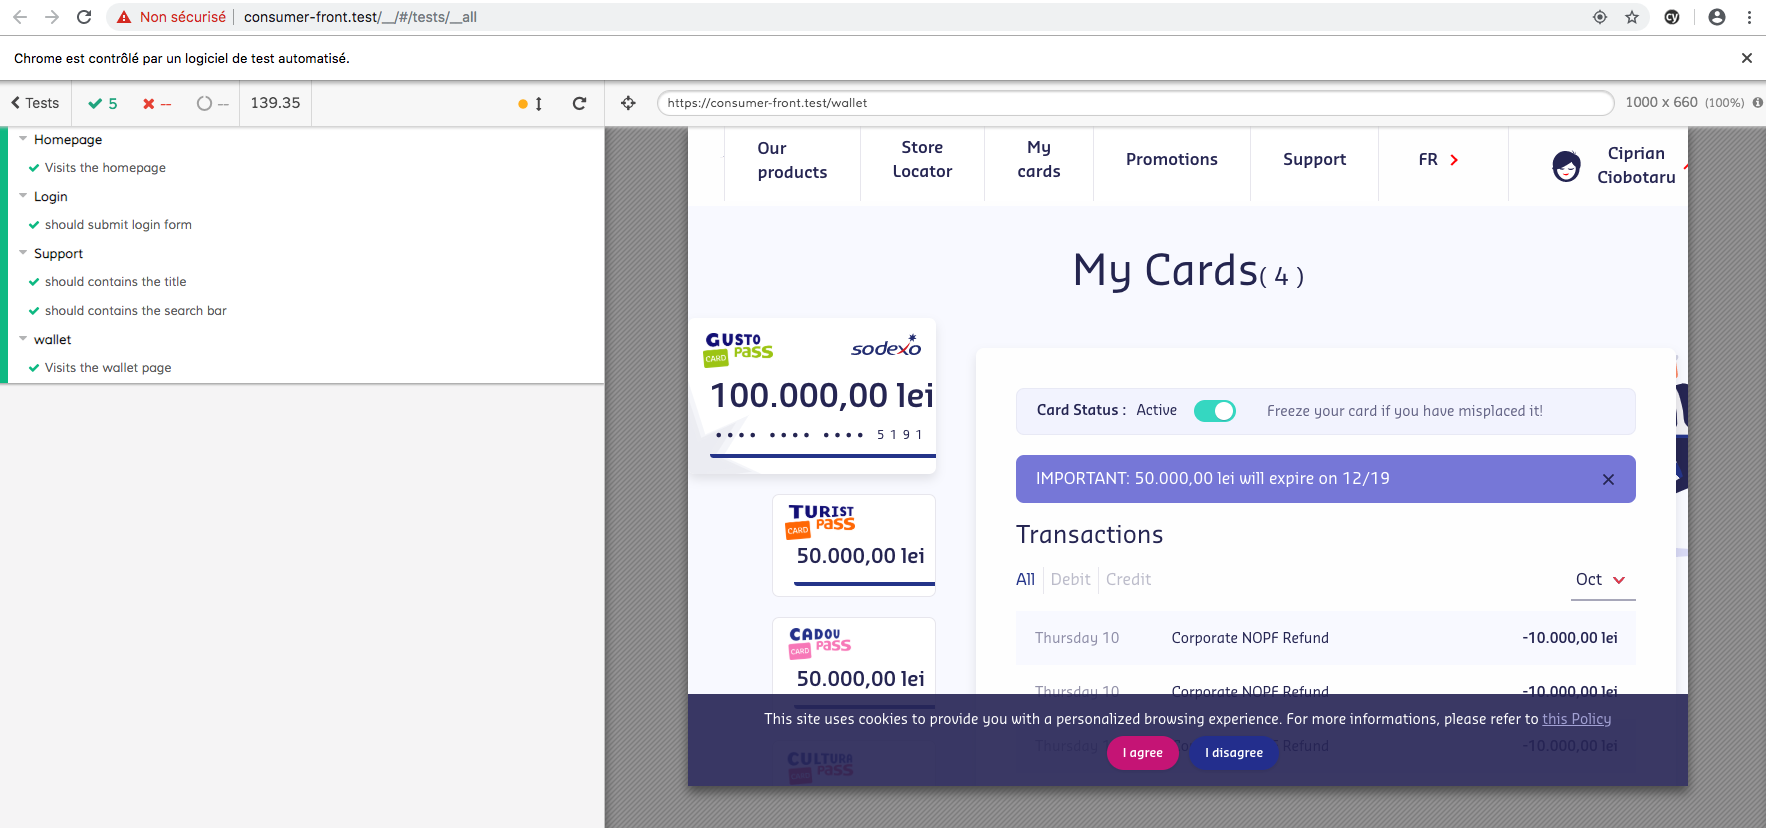
Task: Select the Turist Pass card
Action: [854, 545]
